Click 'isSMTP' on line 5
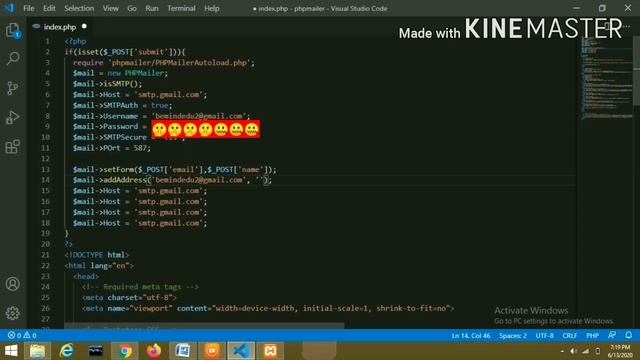The height and width of the screenshot is (360, 640). [117, 84]
